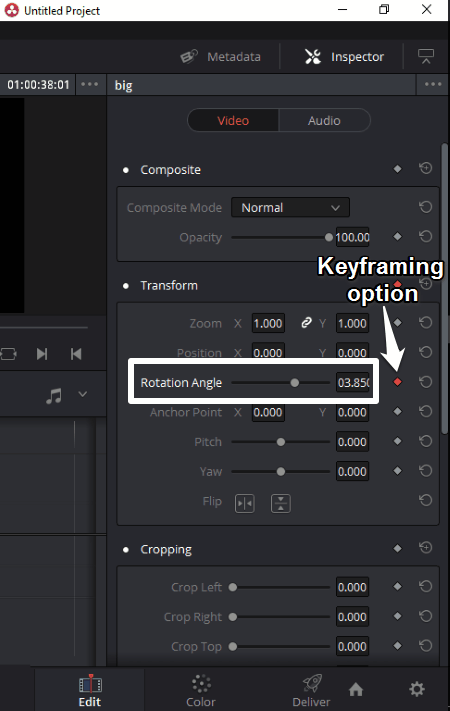450x711 pixels.
Task: Click the Zoom X value field
Action: tap(268, 323)
